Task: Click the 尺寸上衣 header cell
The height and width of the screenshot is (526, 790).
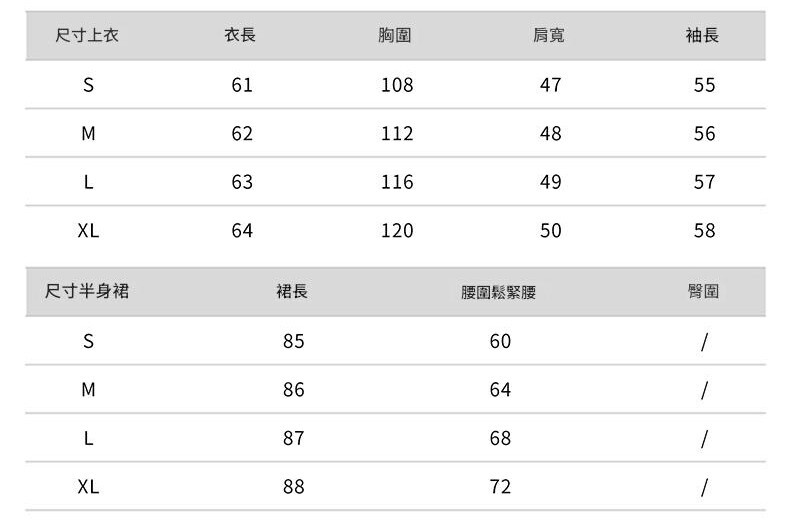Action: pos(88,36)
